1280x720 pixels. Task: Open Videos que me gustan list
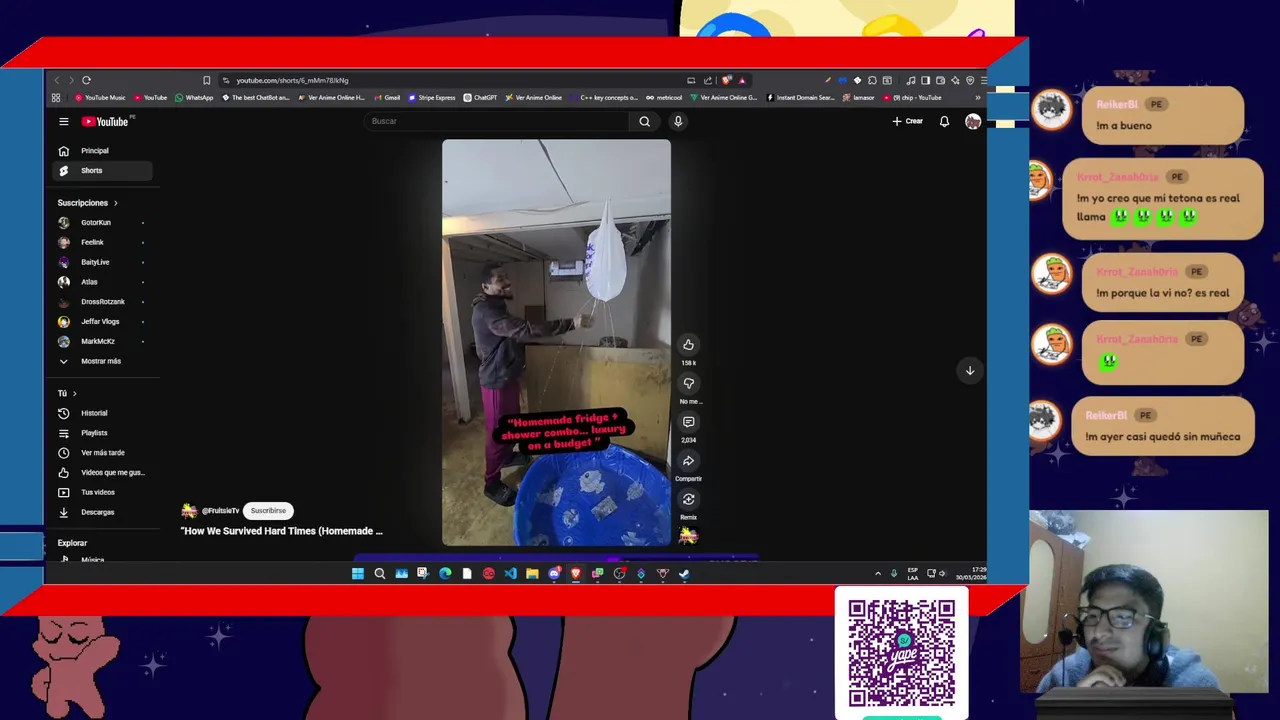pos(102,472)
